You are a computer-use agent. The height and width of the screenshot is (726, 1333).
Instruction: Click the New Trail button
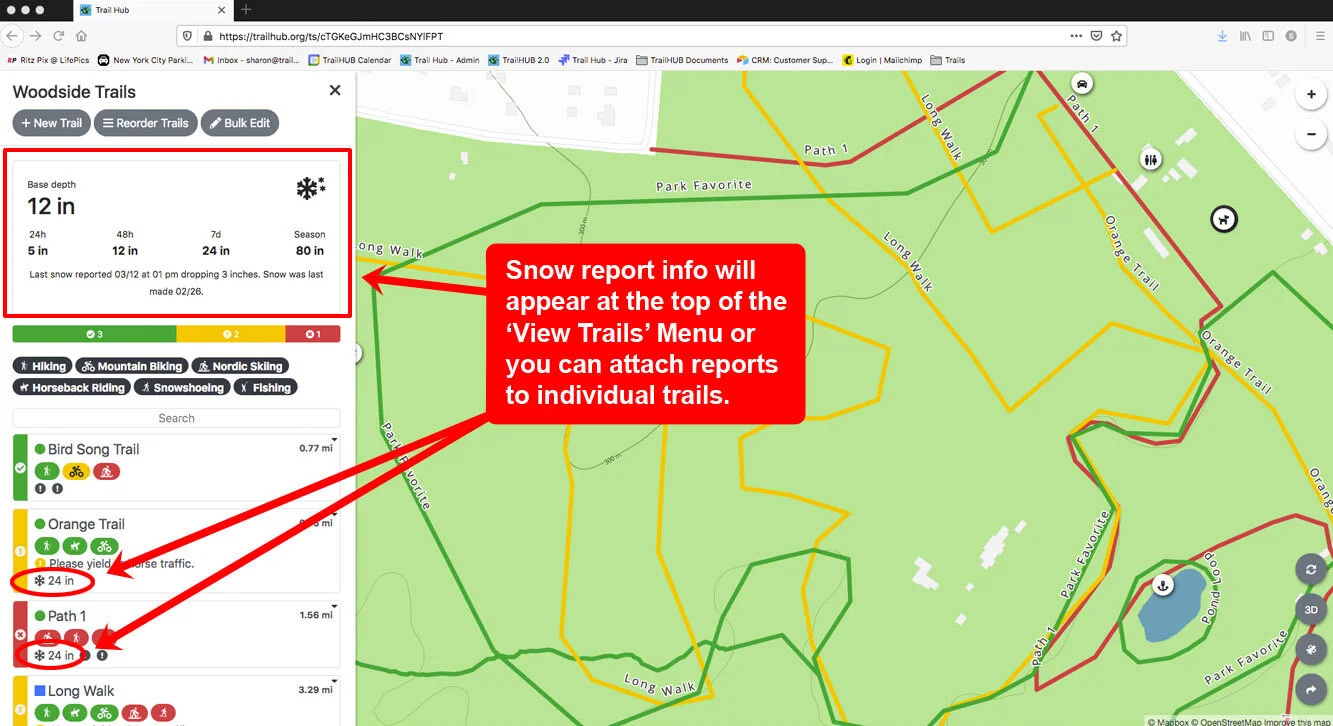pyautogui.click(x=51, y=123)
